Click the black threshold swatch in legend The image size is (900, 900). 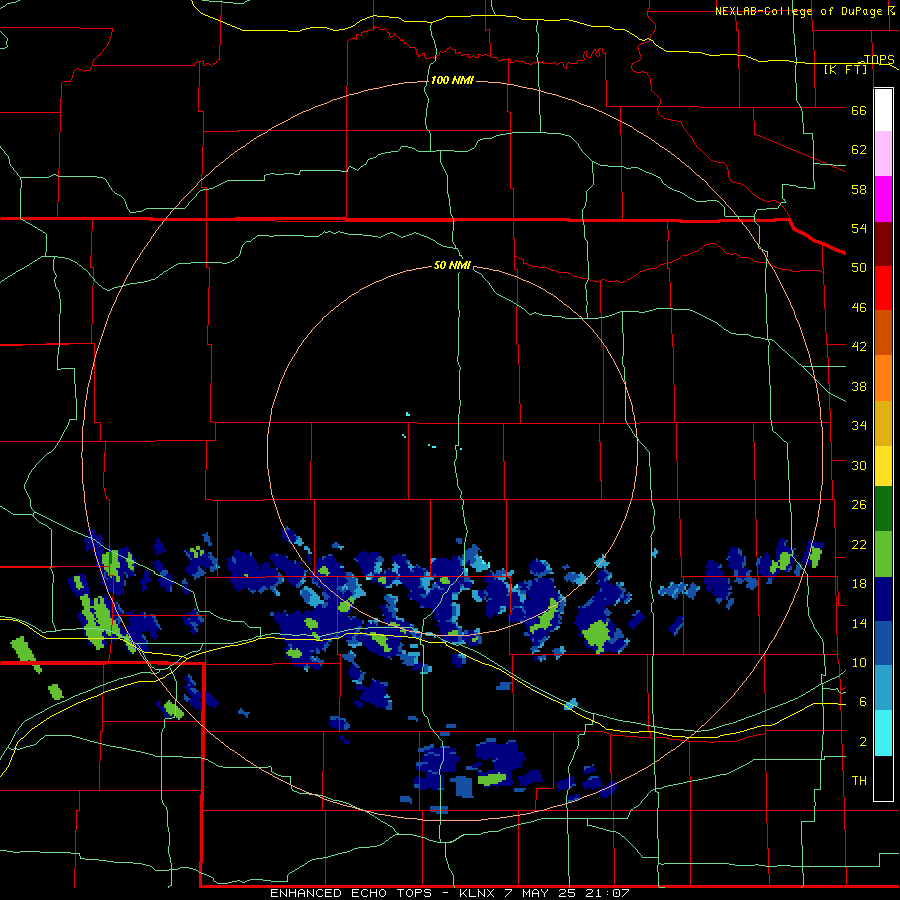tap(883, 777)
